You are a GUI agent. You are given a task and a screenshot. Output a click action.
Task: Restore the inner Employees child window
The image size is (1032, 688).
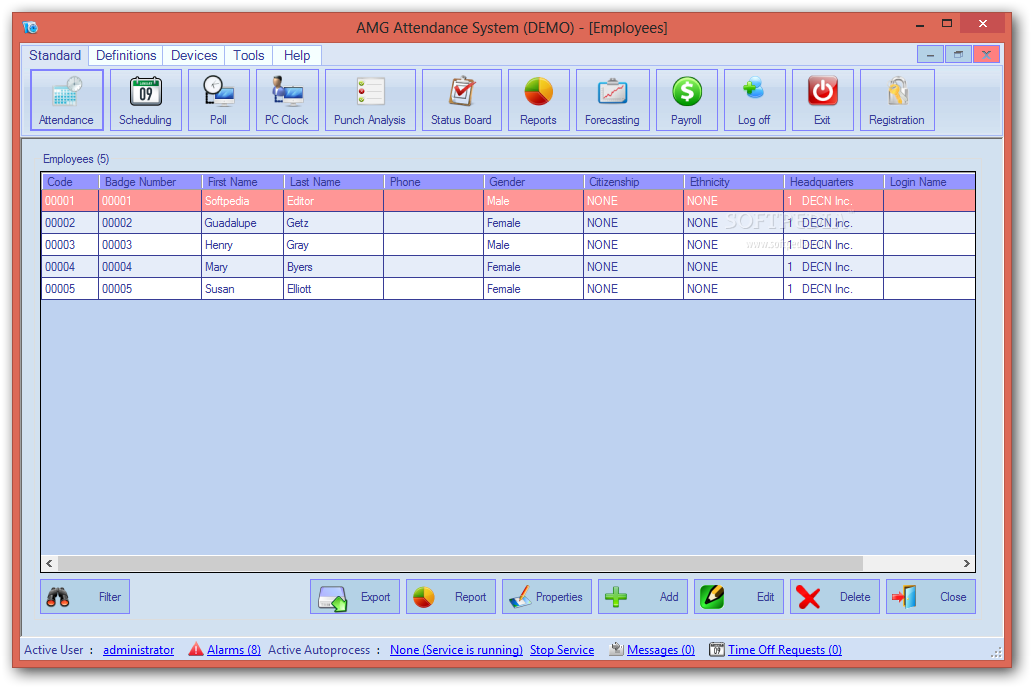[959, 55]
